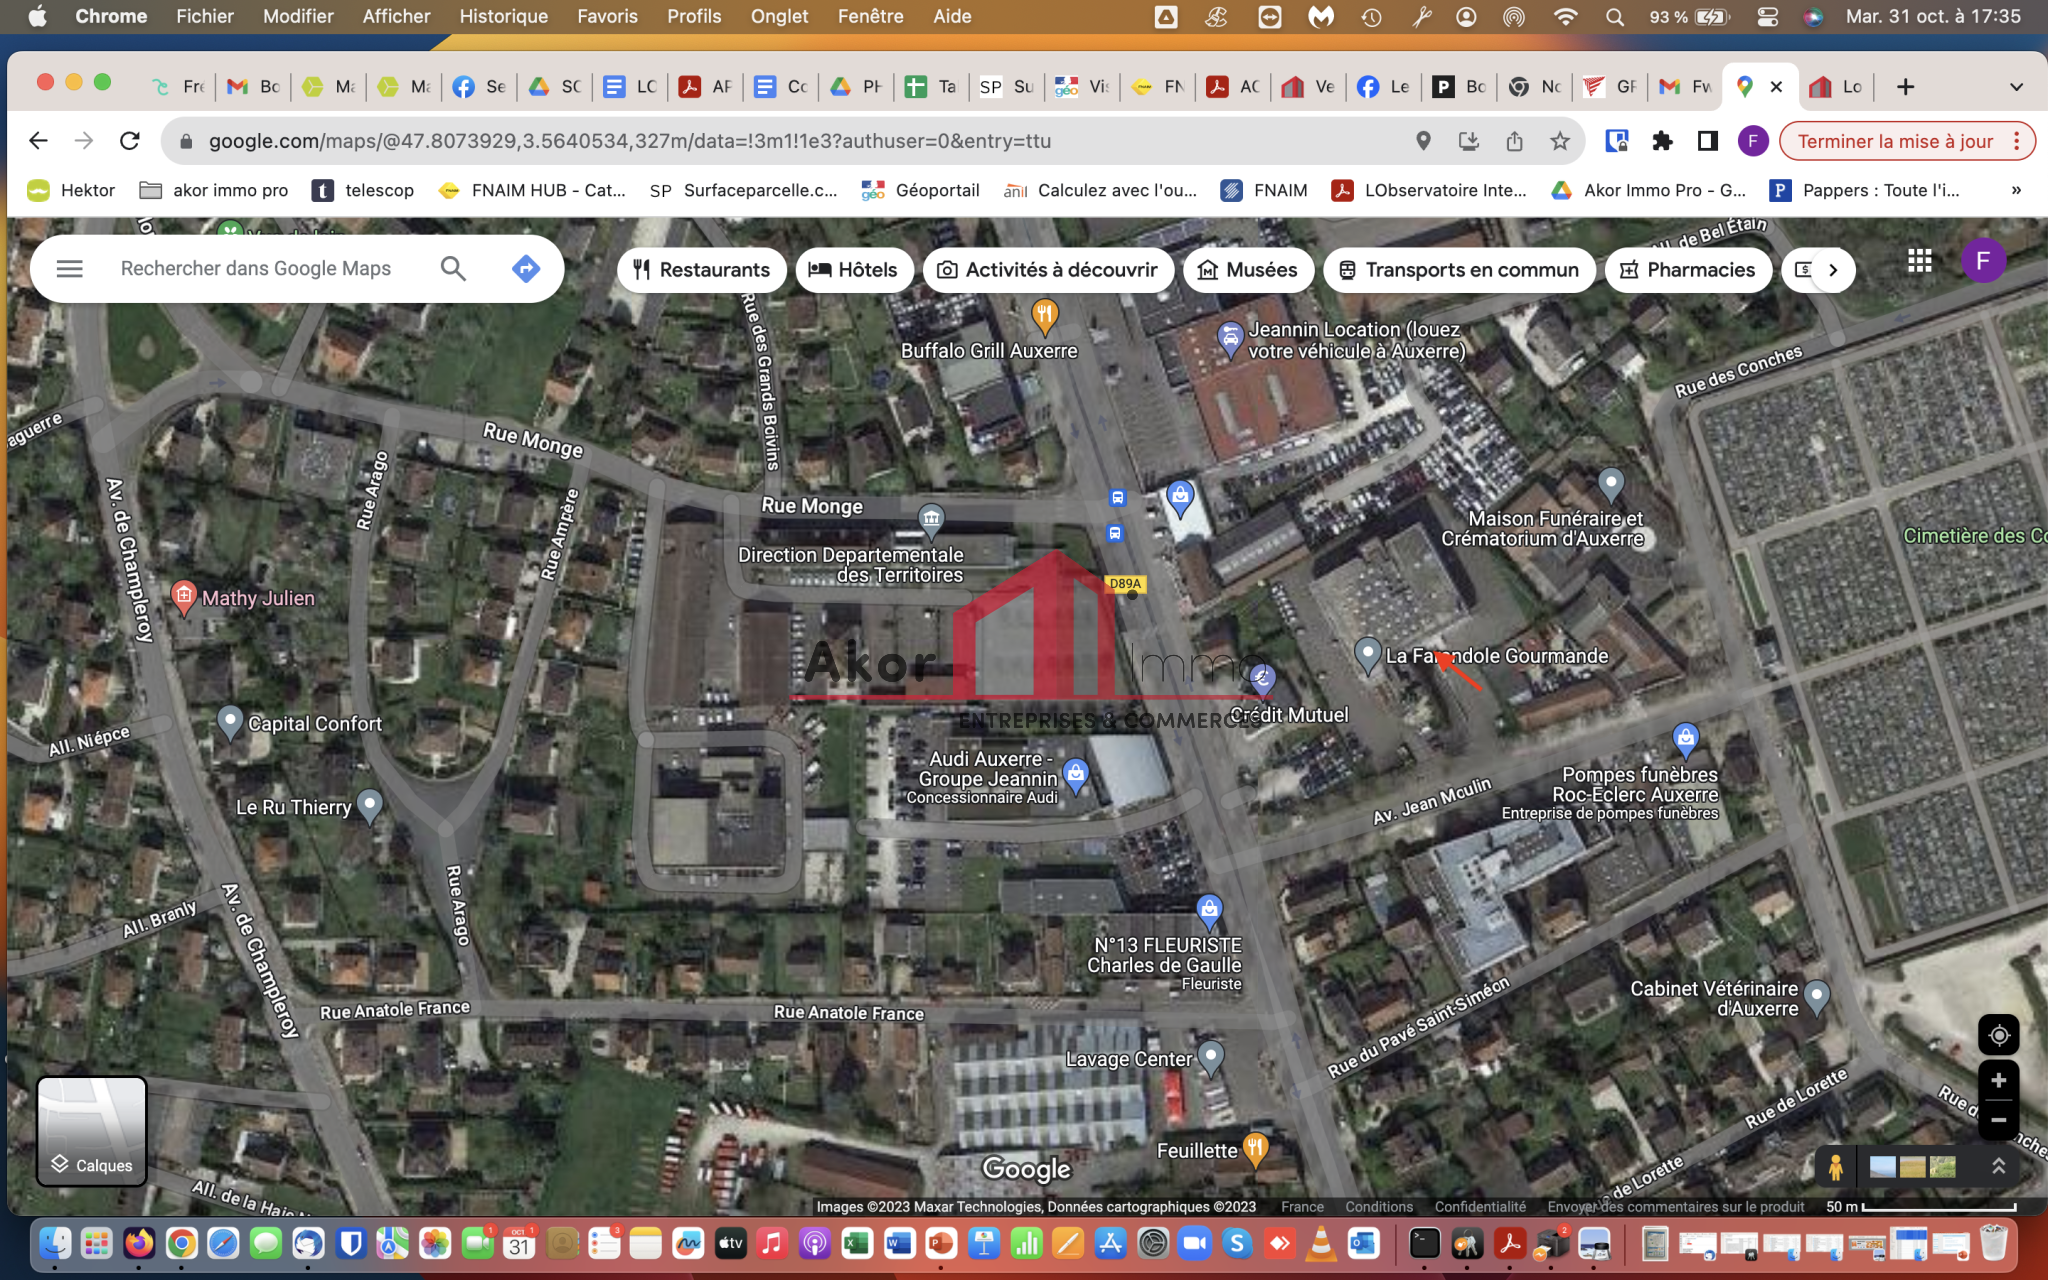Image resolution: width=2048 pixels, height=1280 pixels.
Task: Open macOS Control Center toggles
Action: pos(1768,16)
